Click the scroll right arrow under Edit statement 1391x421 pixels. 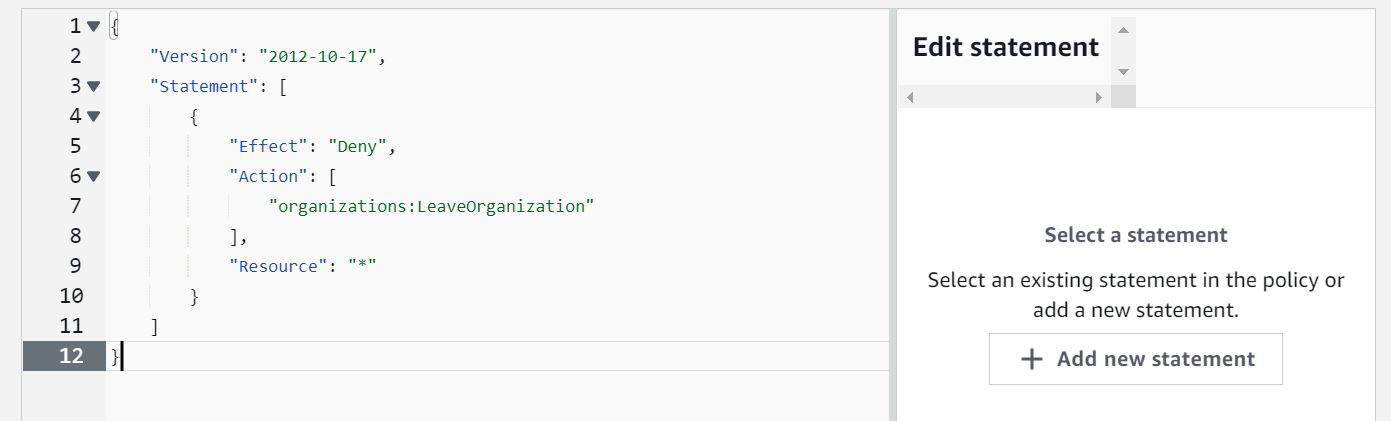coord(1098,97)
